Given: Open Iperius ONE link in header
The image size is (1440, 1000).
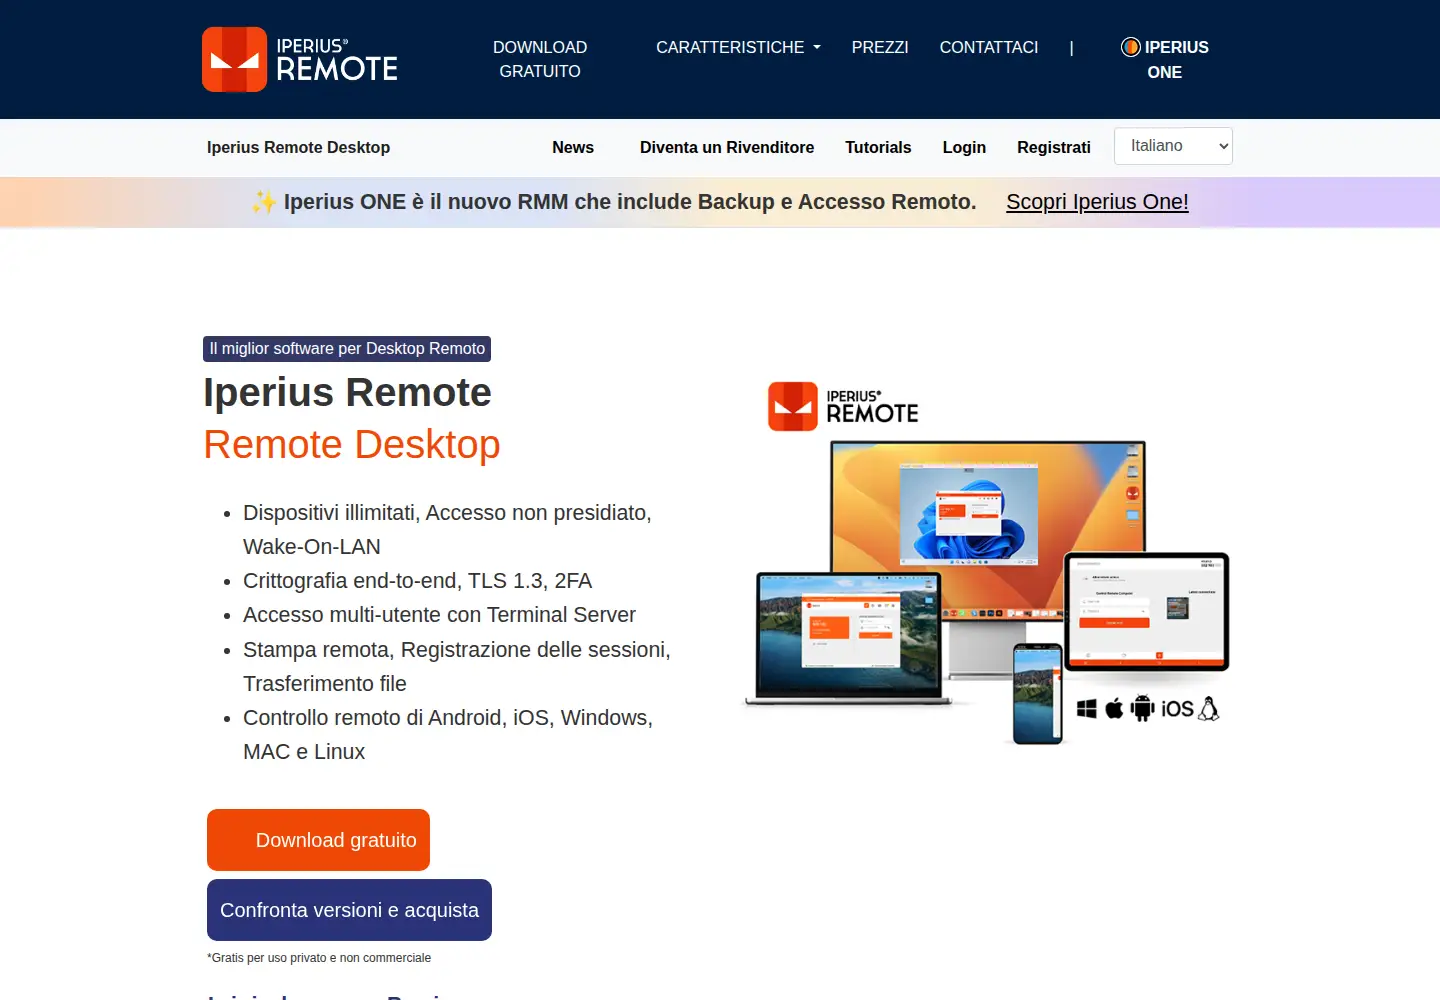Looking at the screenshot, I should tap(1165, 59).
